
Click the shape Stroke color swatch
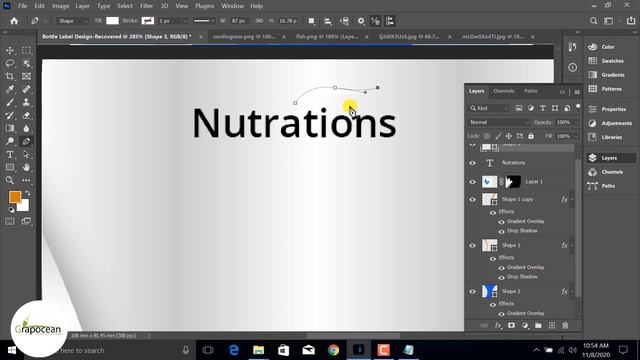click(x=148, y=21)
